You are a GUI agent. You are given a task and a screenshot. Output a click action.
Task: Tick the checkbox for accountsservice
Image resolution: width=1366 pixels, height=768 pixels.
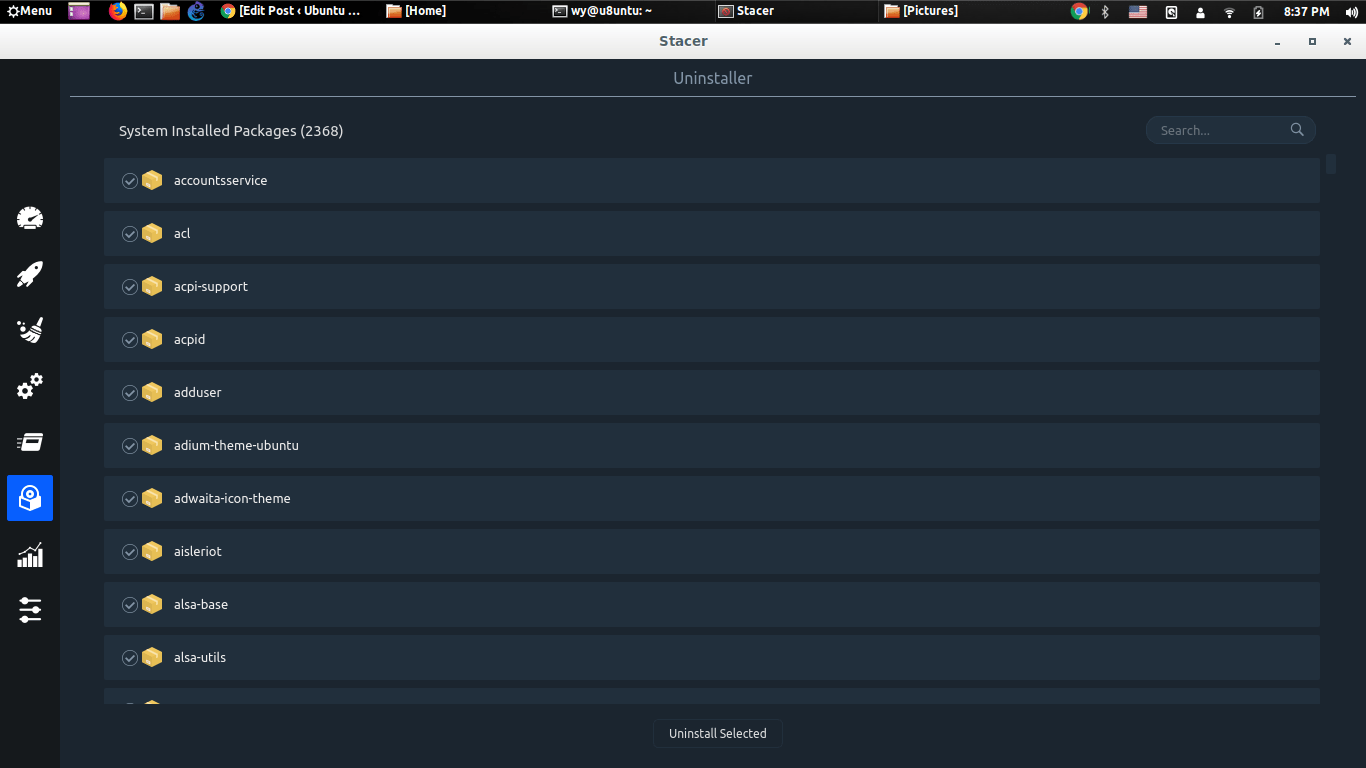click(130, 181)
